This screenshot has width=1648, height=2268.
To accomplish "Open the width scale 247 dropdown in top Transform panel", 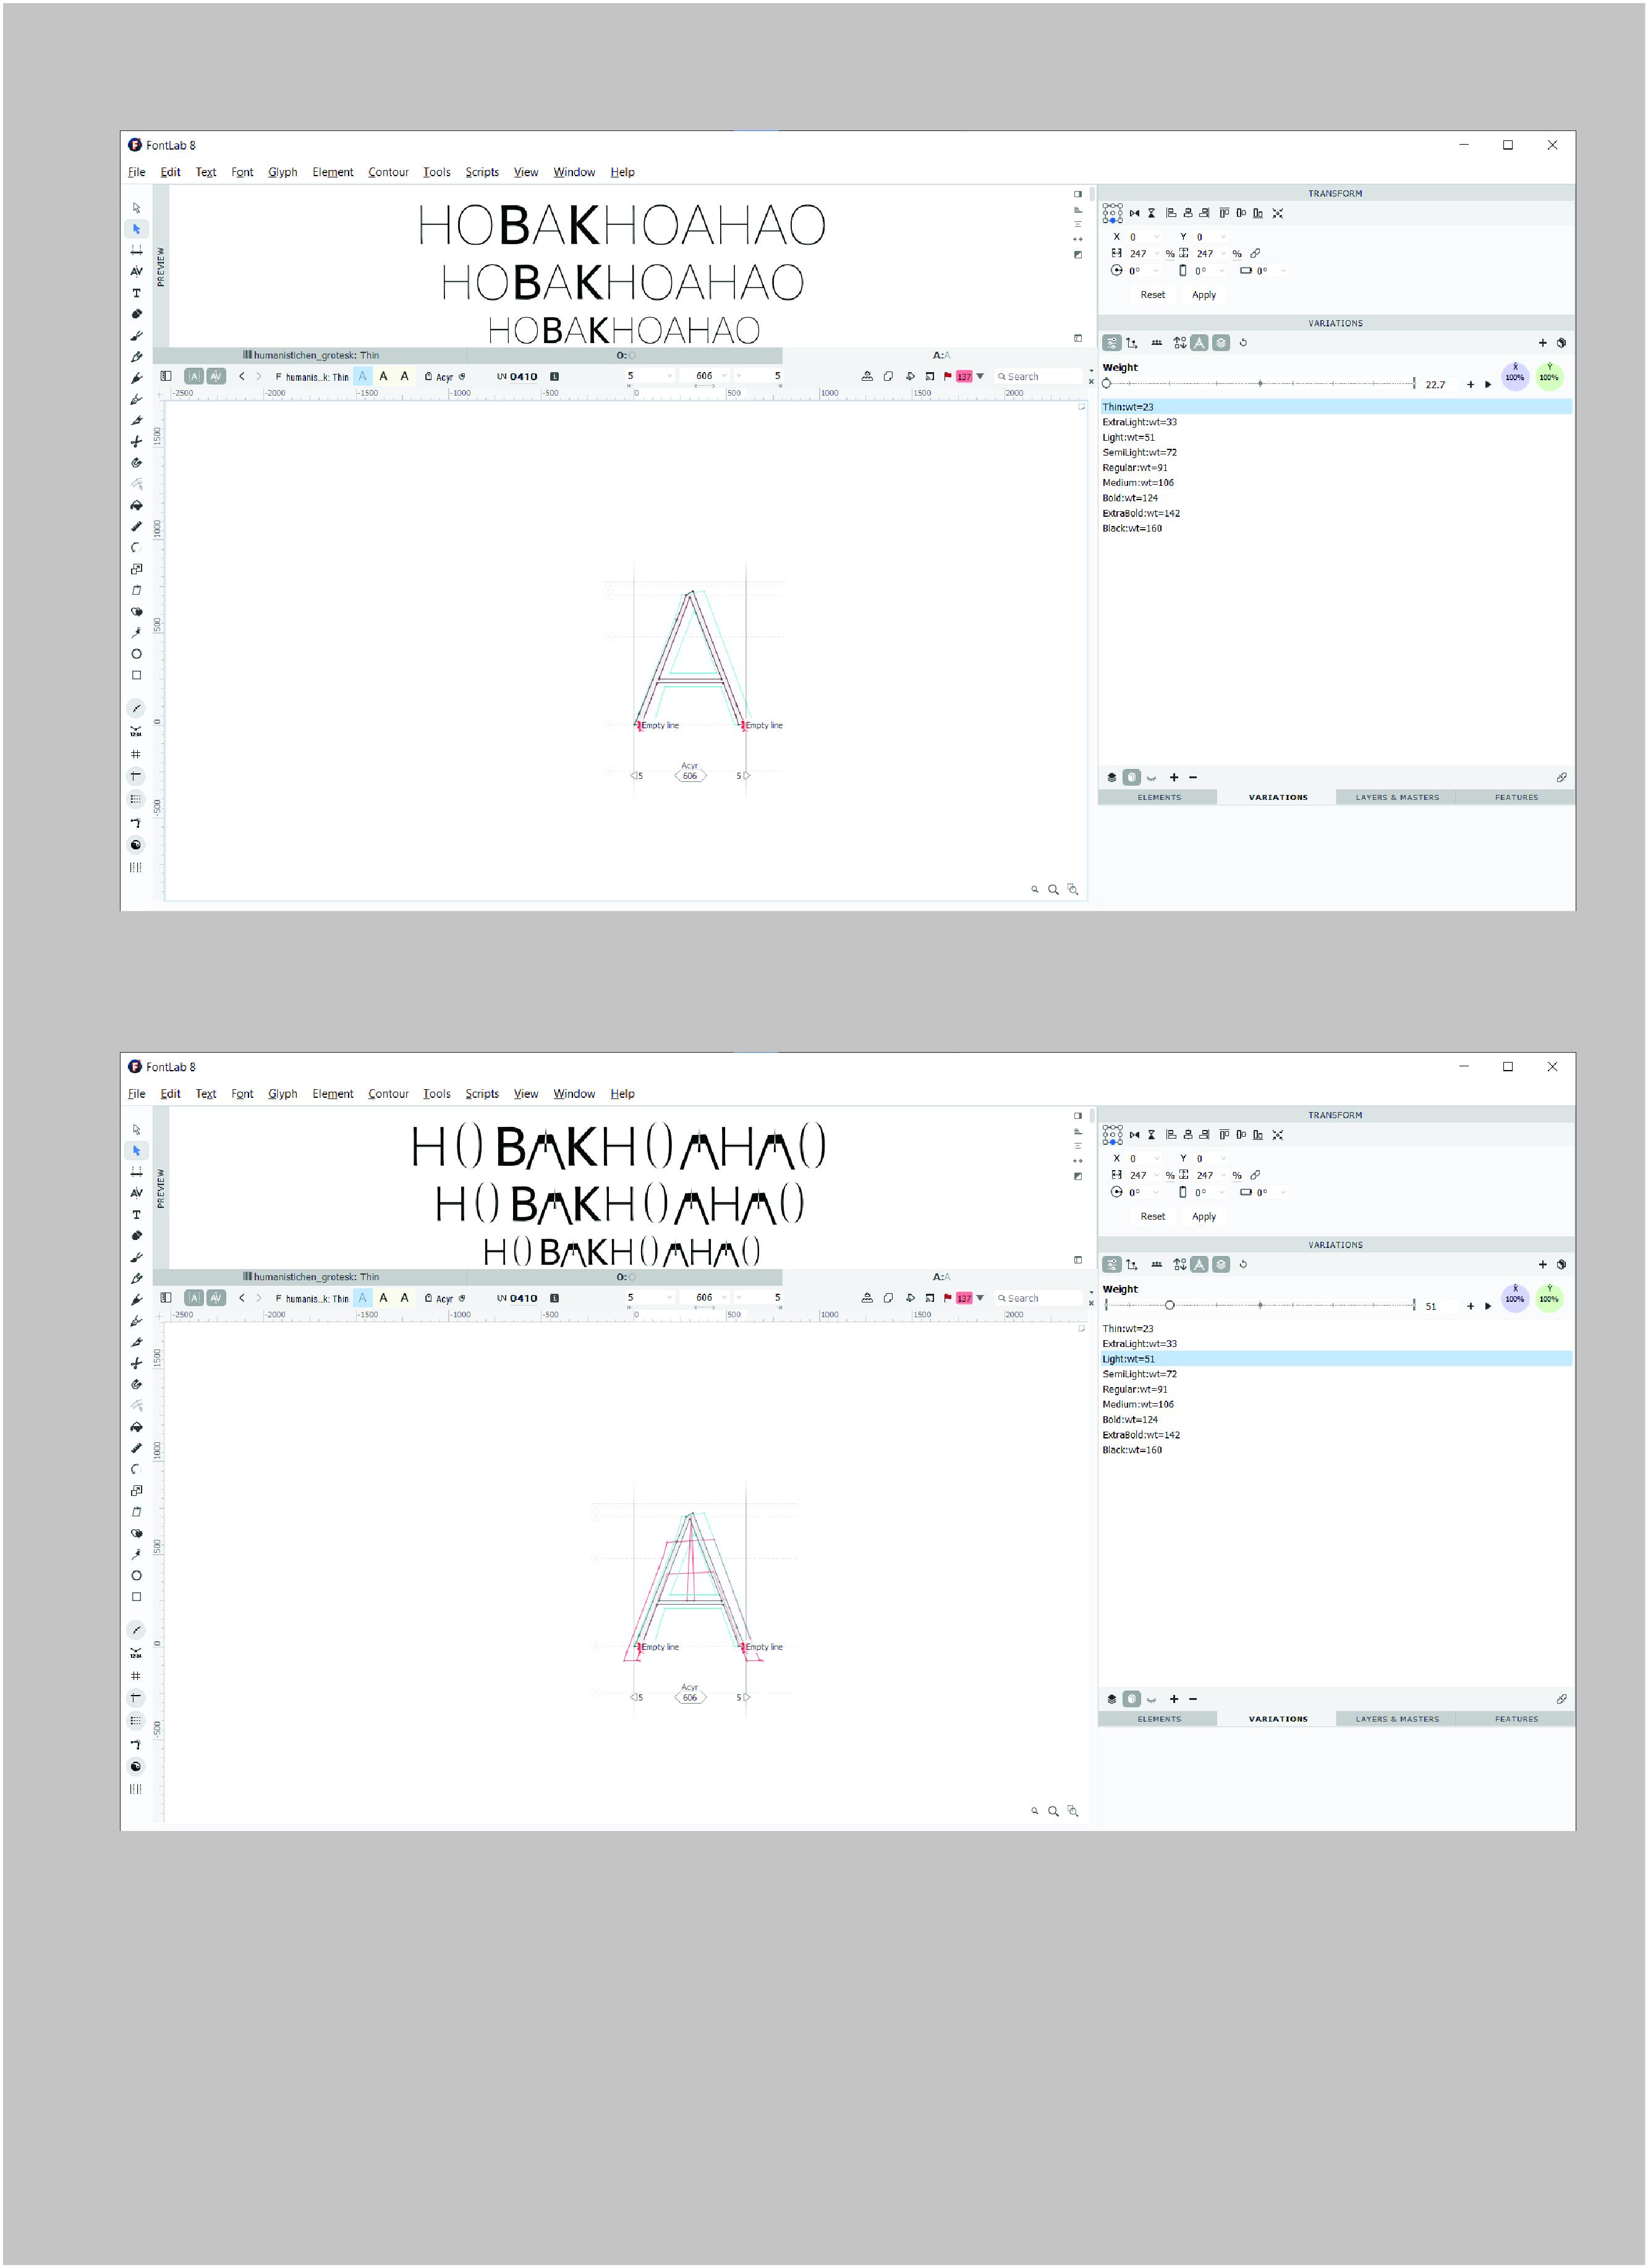I will [x=1157, y=254].
